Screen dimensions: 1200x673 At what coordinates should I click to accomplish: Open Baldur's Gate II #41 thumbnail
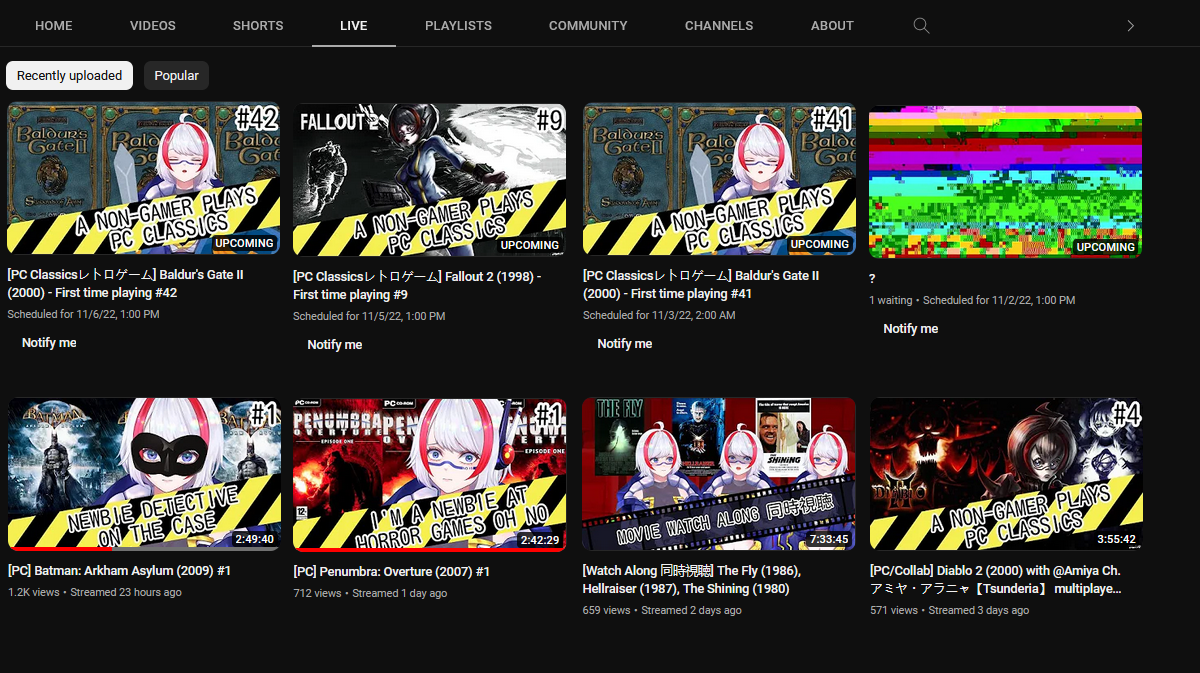click(x=719, y=180)
